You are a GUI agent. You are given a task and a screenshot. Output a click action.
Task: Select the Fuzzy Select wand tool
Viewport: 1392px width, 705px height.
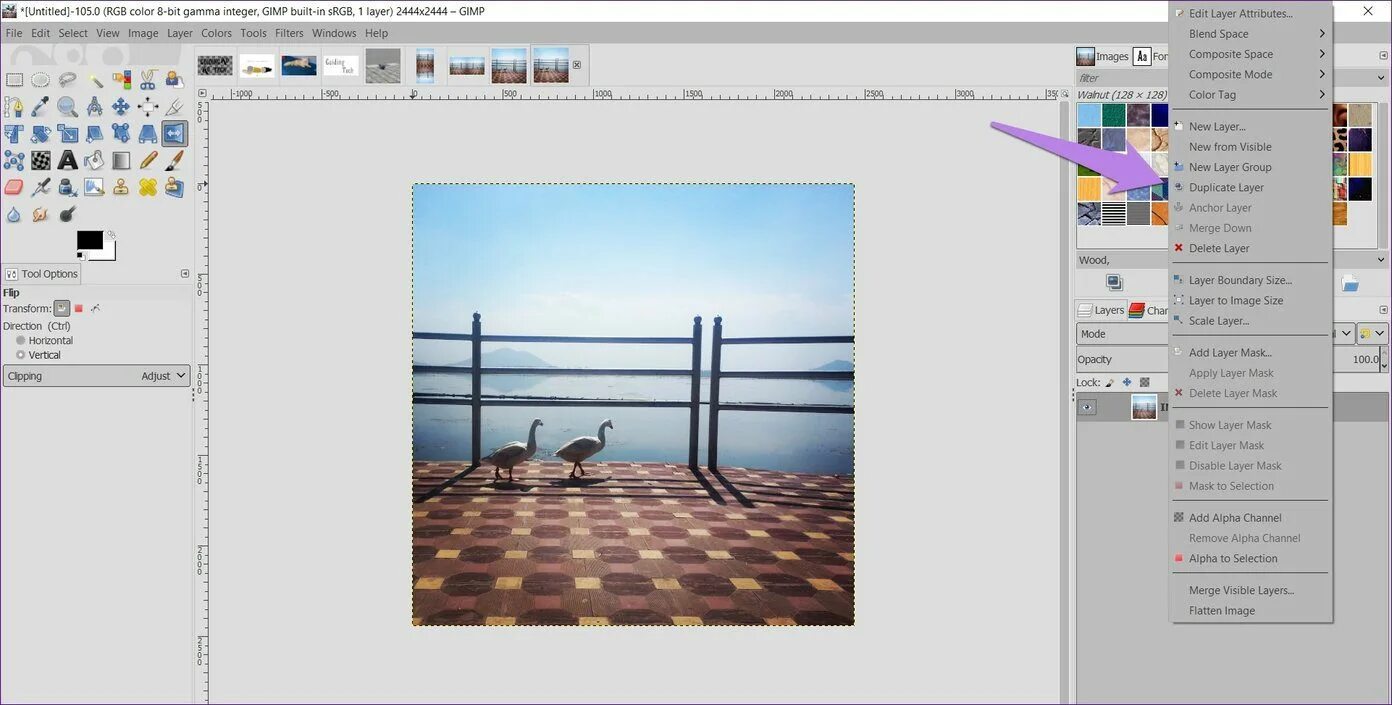coord(94,80)
